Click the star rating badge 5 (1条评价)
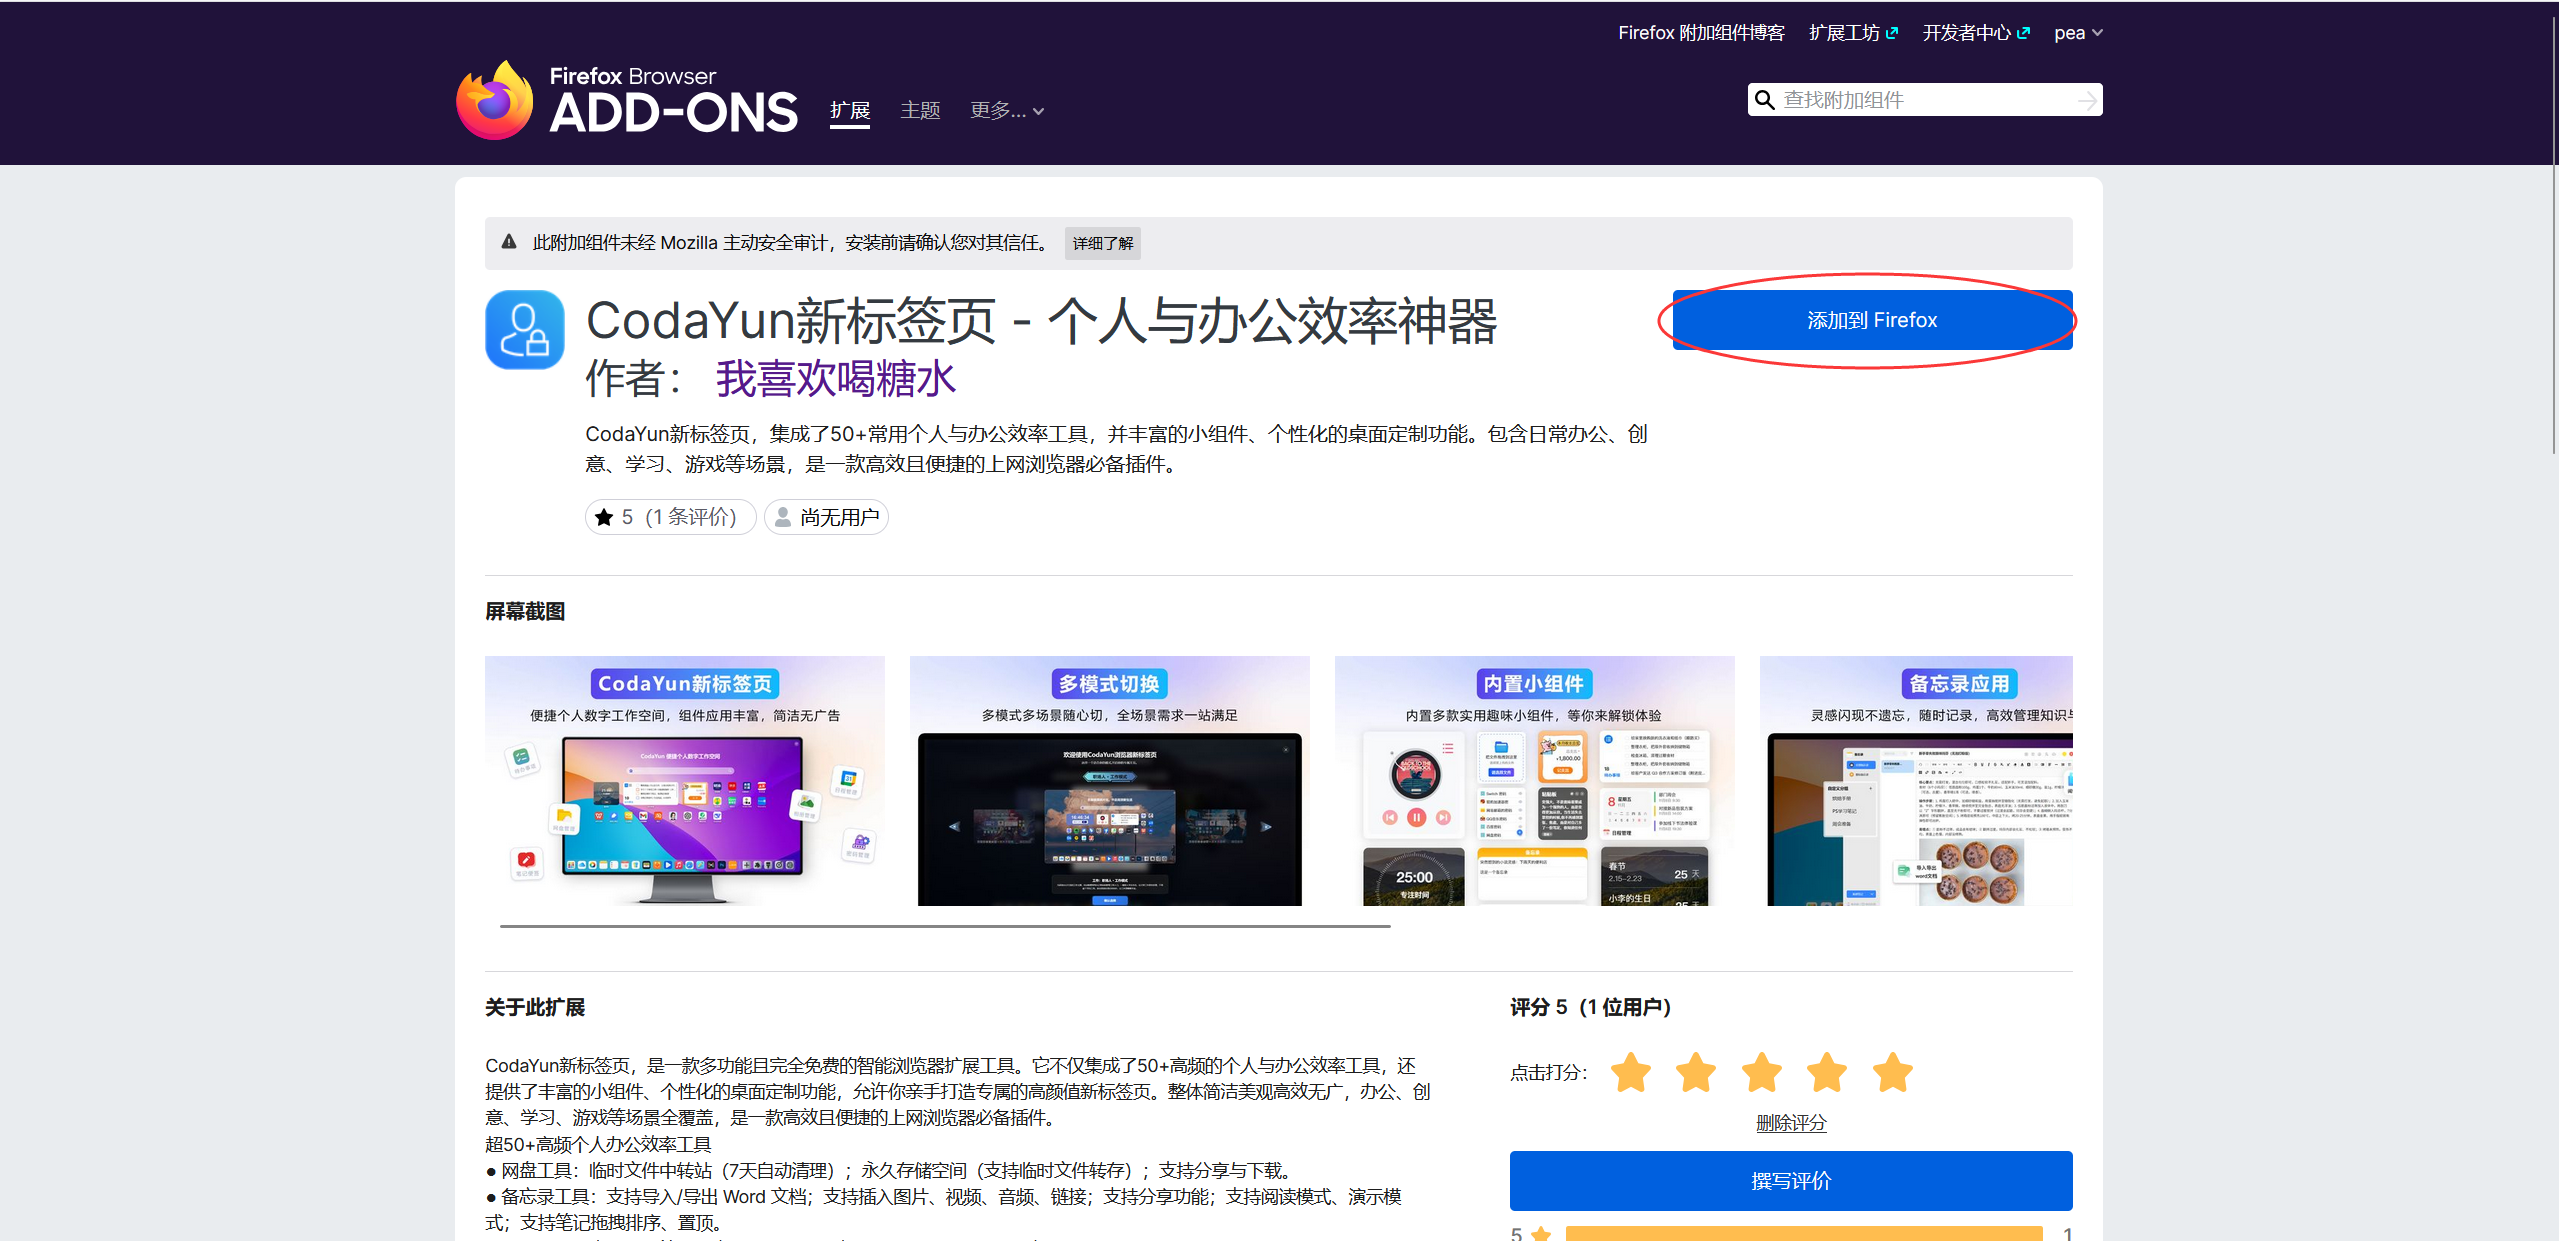 670,517
